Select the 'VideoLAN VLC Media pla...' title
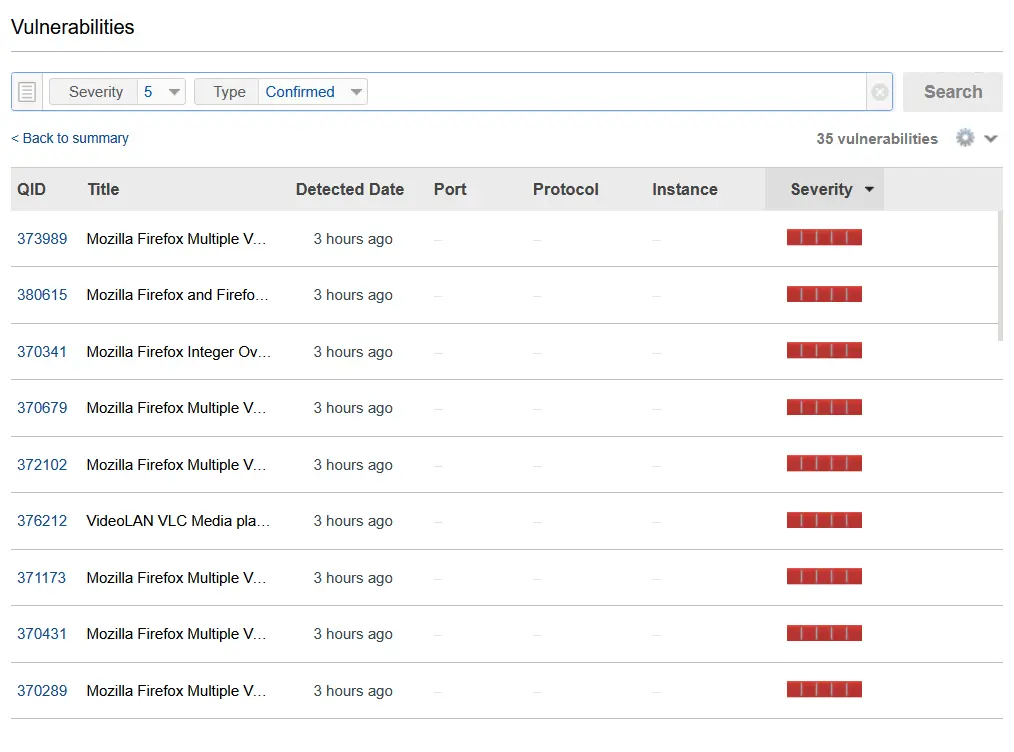1014x752 pixels. click(x=178, y=521)
